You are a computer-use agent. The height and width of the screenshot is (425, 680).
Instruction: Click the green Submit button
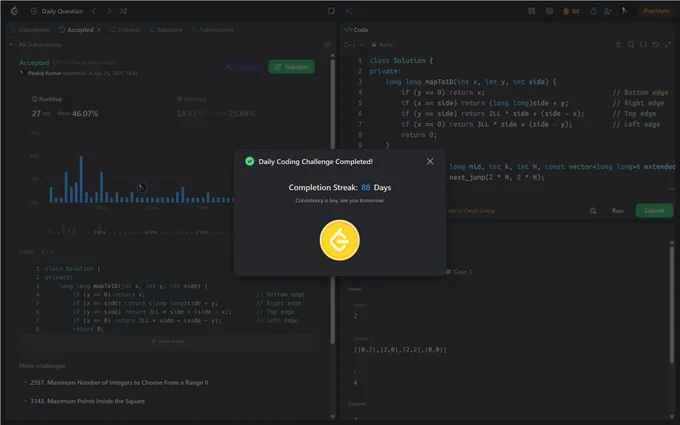click(654, 211)
